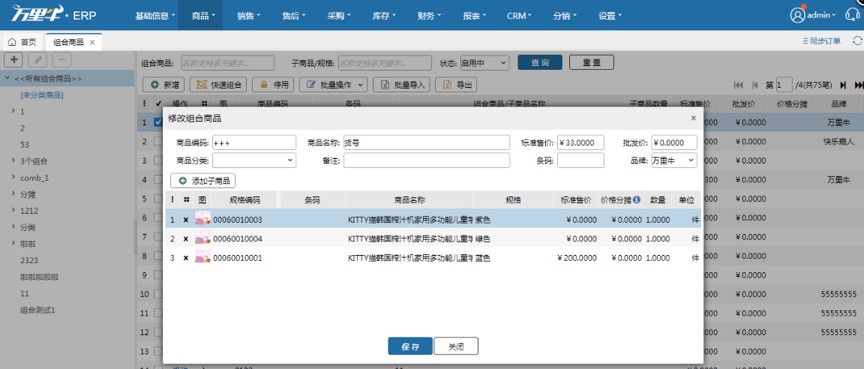864x369 pixels.
Task: Select tree item 组合测试1
Action: pos(37,310)
